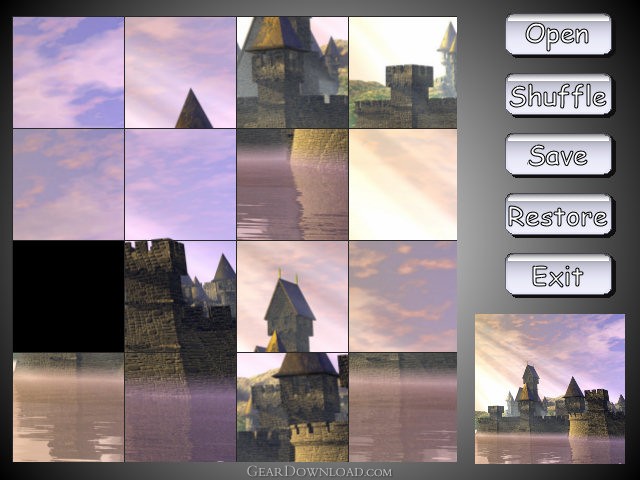640x480 pixels.
Task: Pick the bottom tile with round crenellated turret
Action: (292, 407)
